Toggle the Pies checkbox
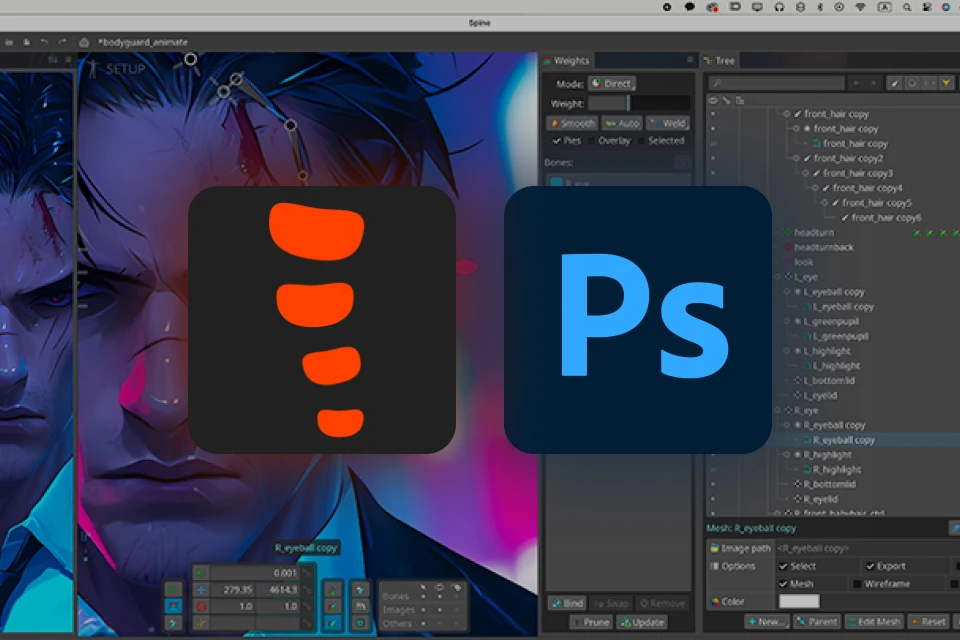The image size is (960, 640). click(557, 141)
